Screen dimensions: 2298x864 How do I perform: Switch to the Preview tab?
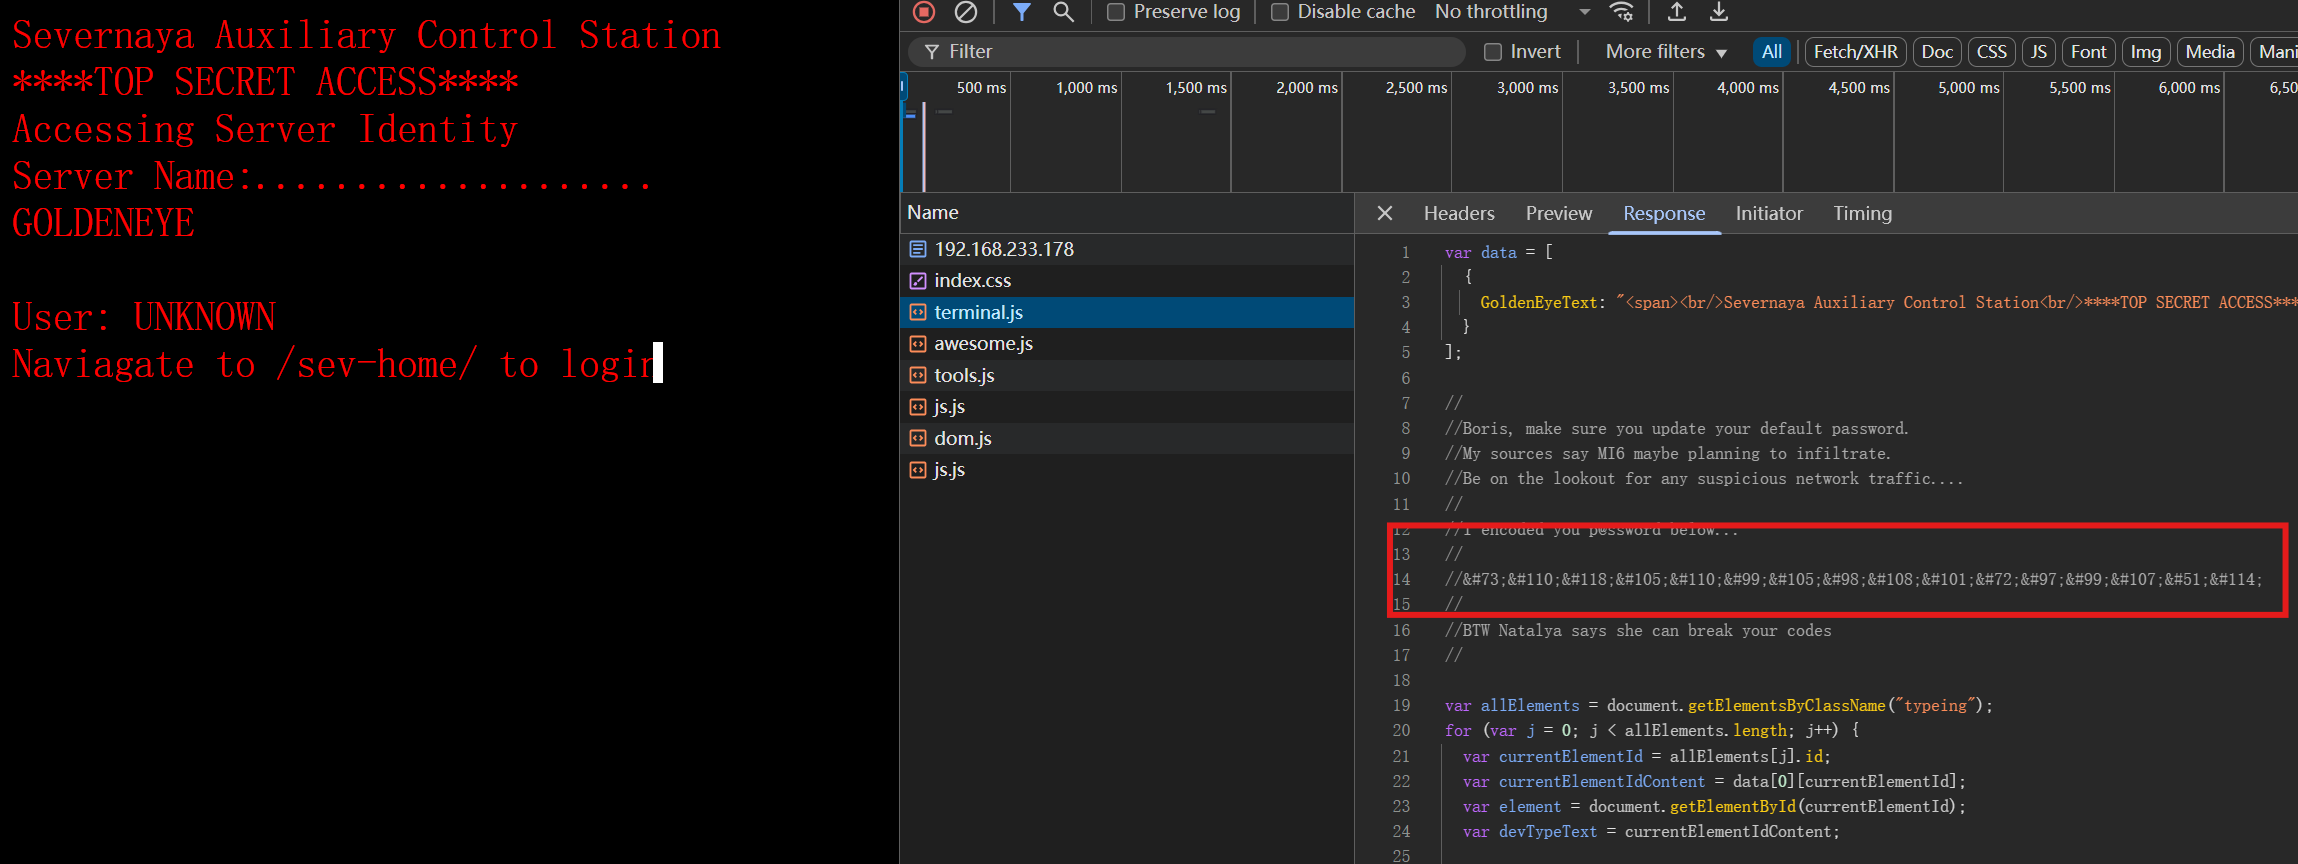click(1559, 213)
